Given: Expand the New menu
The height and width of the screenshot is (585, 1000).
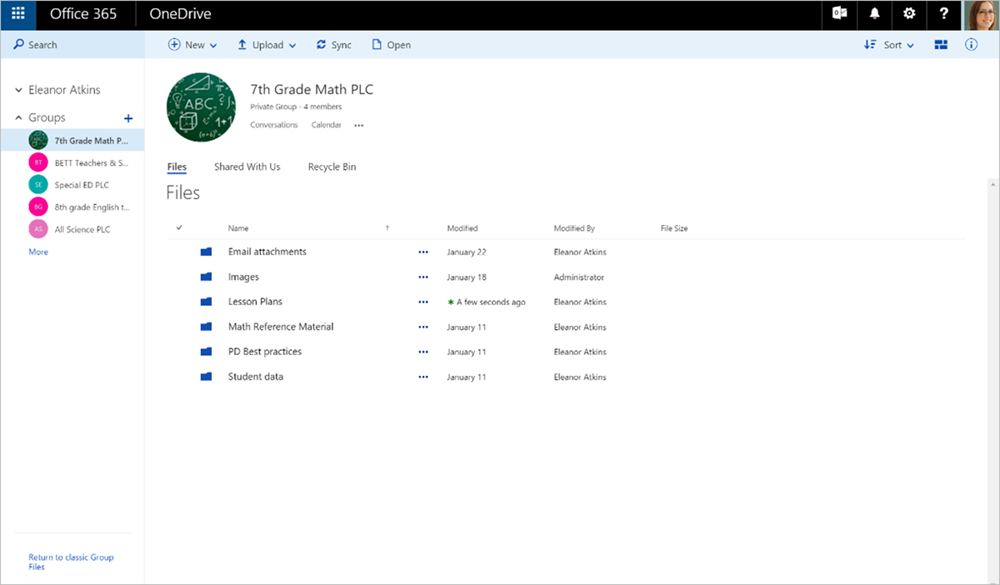Looking at the screenshot, I should pyautogui.click(x=192, y=44).
